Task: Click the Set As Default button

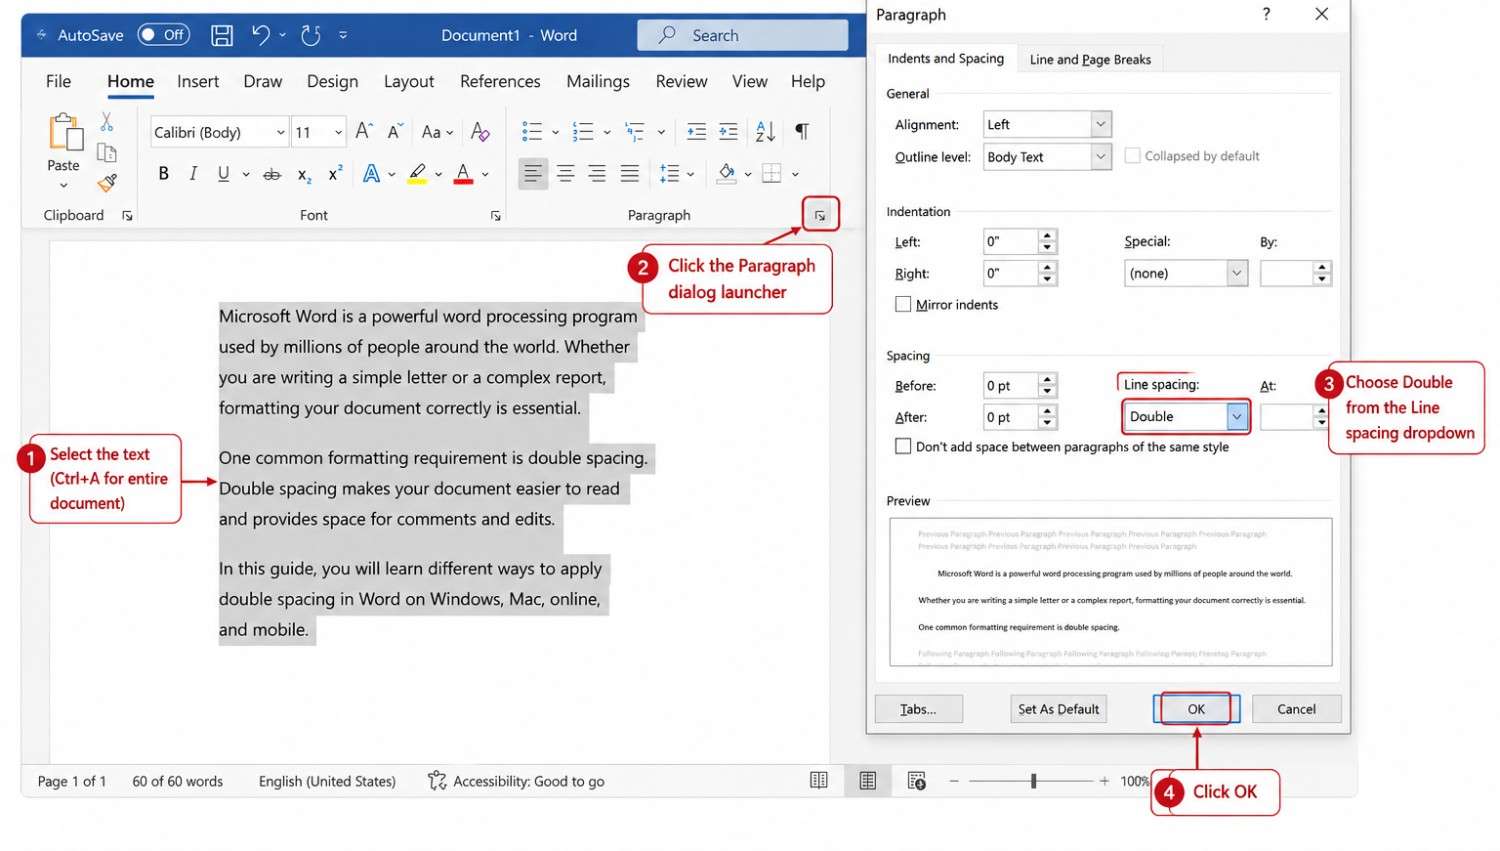Action: (x=1058, y=709)
